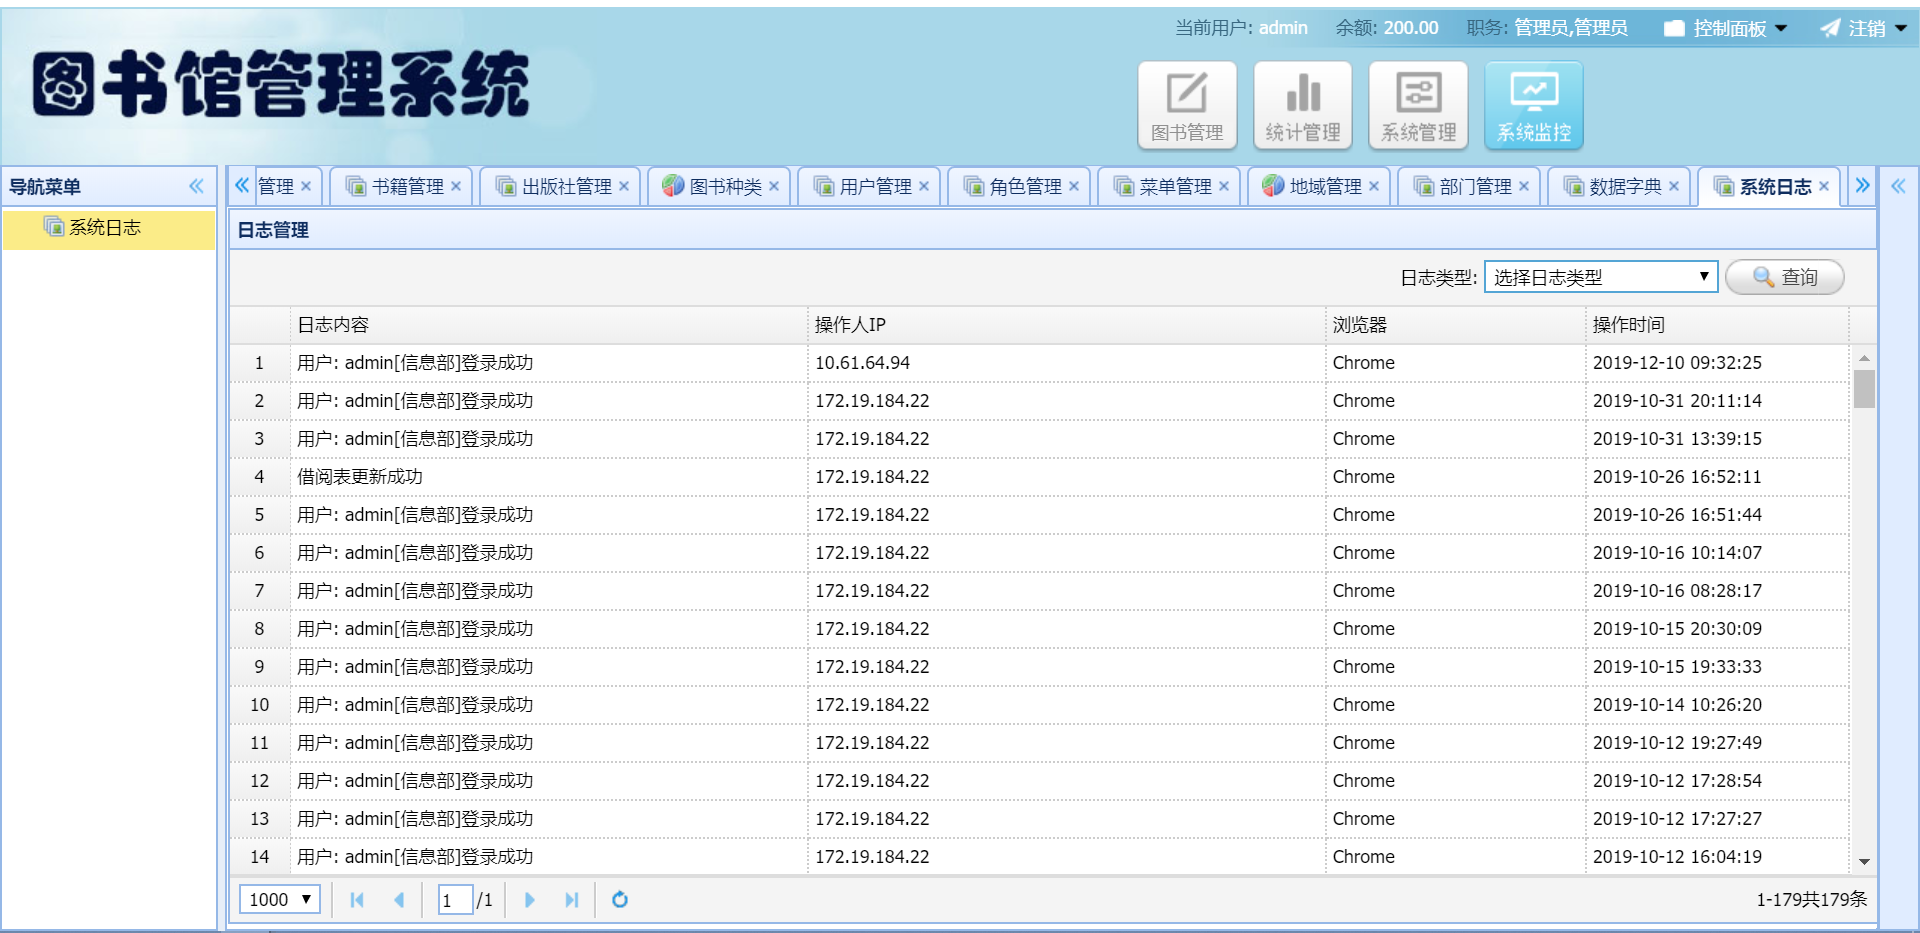Click row number 14 cell
The image size is (1920, 933).
point(260,857)
